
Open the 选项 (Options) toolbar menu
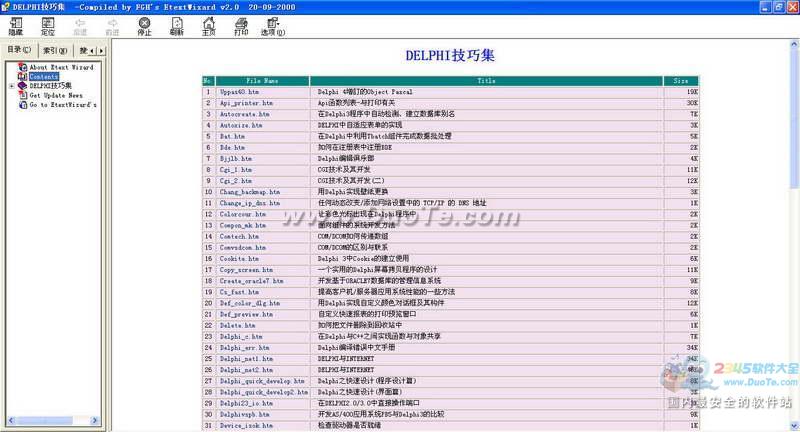click(x=273, y=26)
